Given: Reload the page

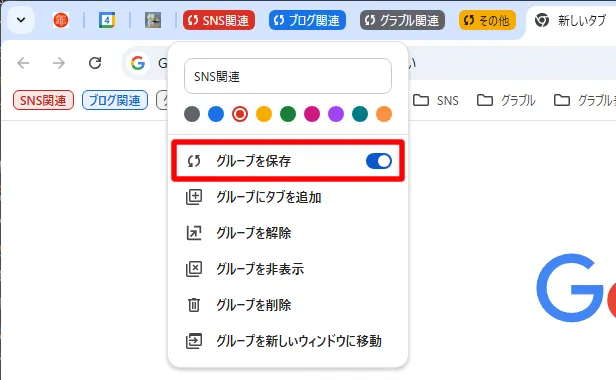Looking at the screenshot, I should (x=95, y=63).
